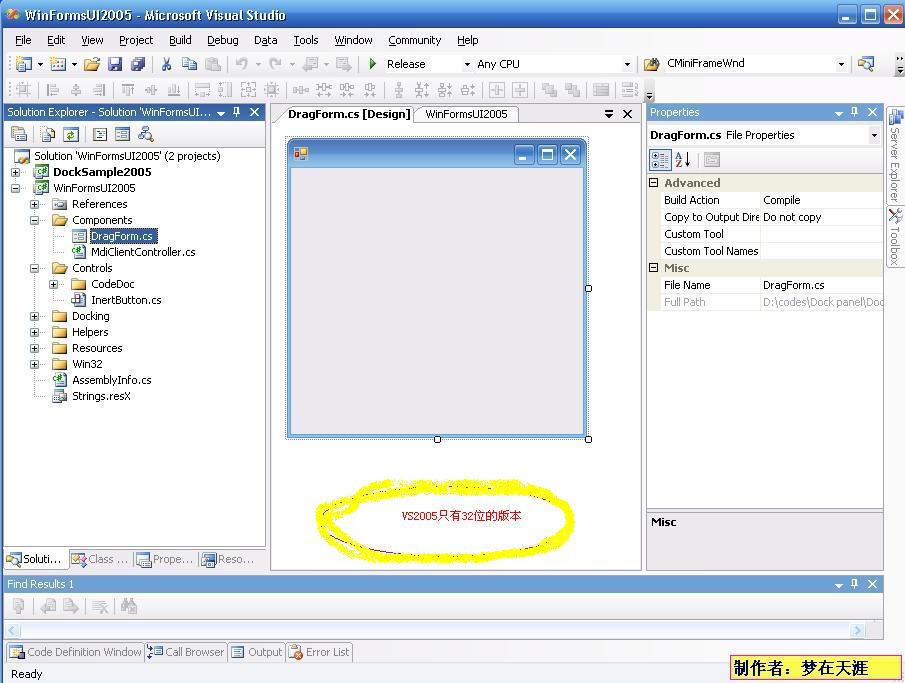Switch to the Output tab
This screenshot has width=905, height=683.
coord(257,652)
